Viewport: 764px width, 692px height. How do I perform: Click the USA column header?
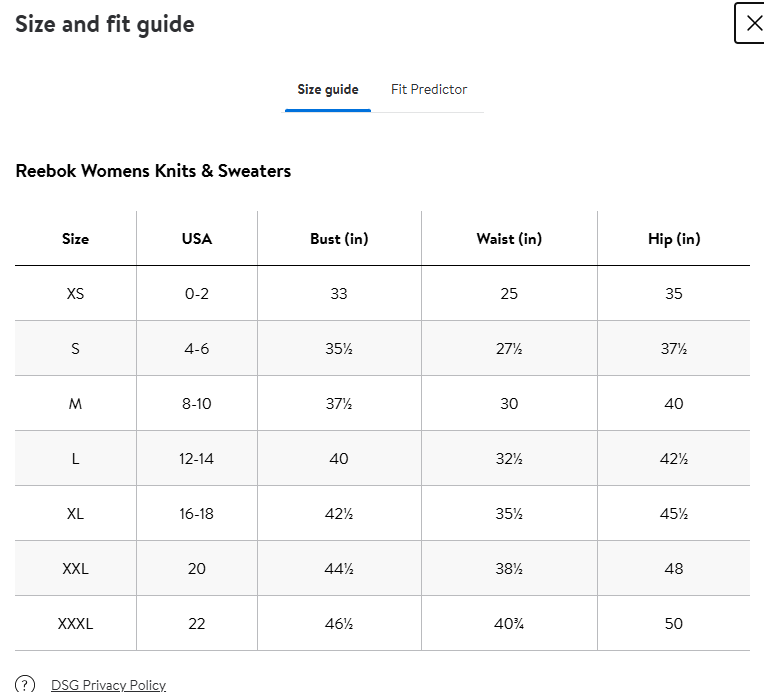point(197,239)
